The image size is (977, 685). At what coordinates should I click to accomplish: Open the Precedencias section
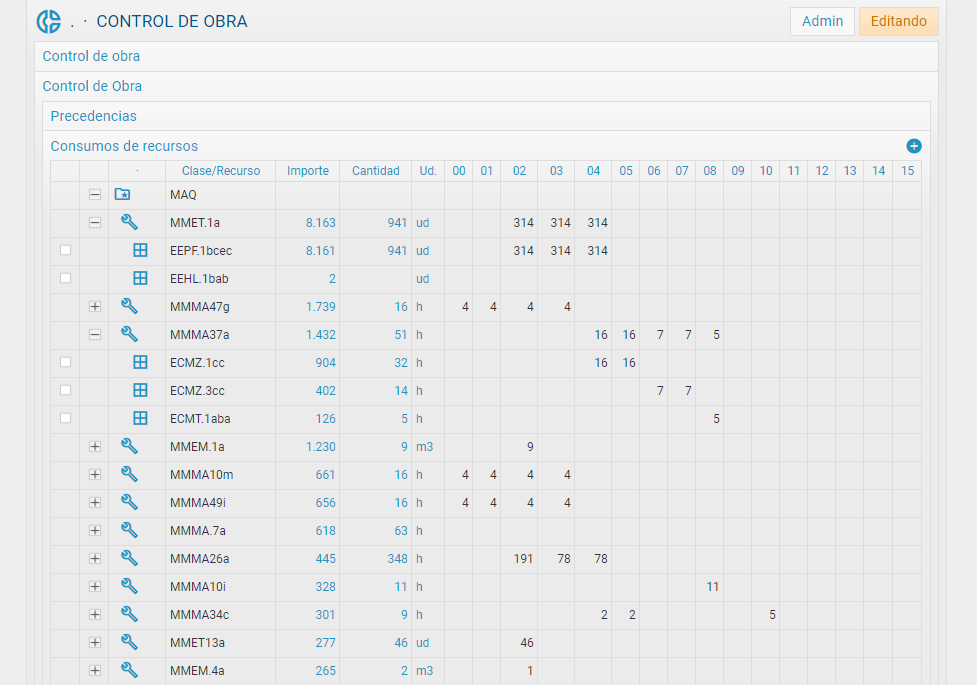[x=93, y=116]
